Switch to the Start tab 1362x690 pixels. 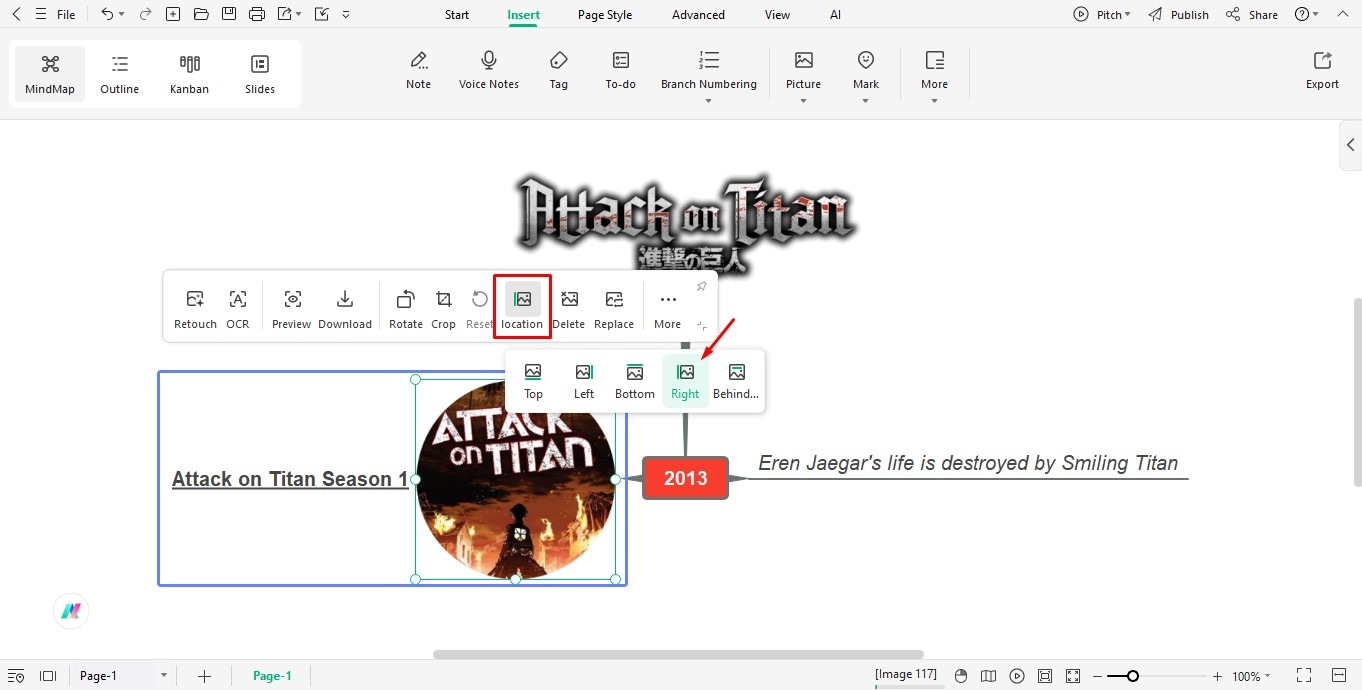[x=457, y=15]
